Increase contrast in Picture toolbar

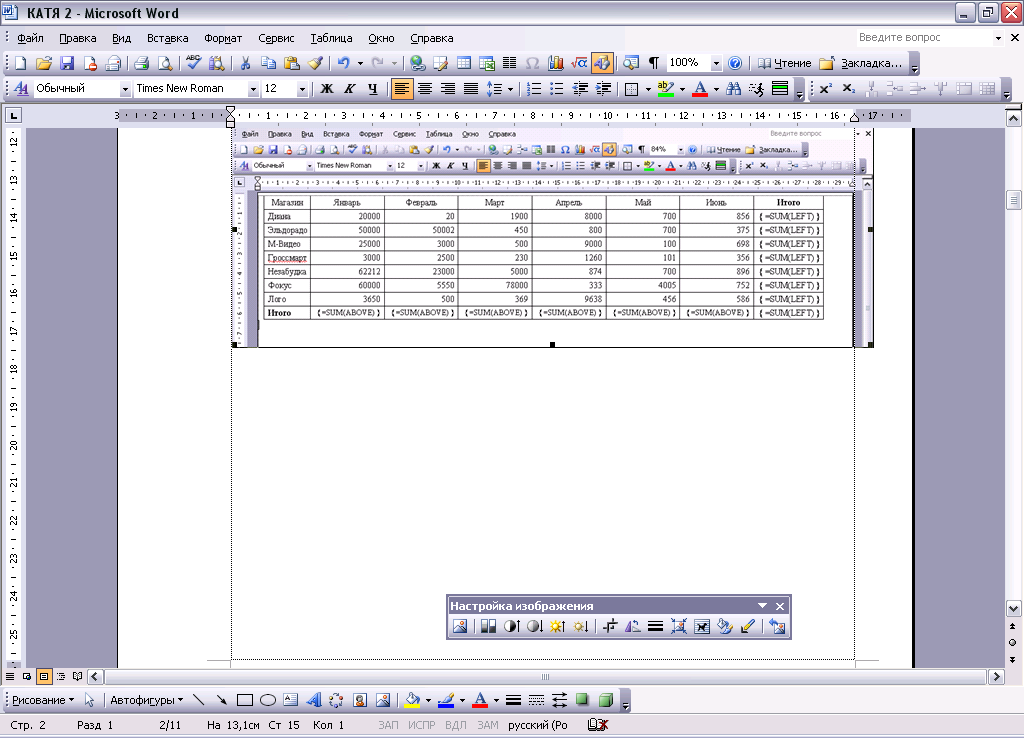[511, 626]
